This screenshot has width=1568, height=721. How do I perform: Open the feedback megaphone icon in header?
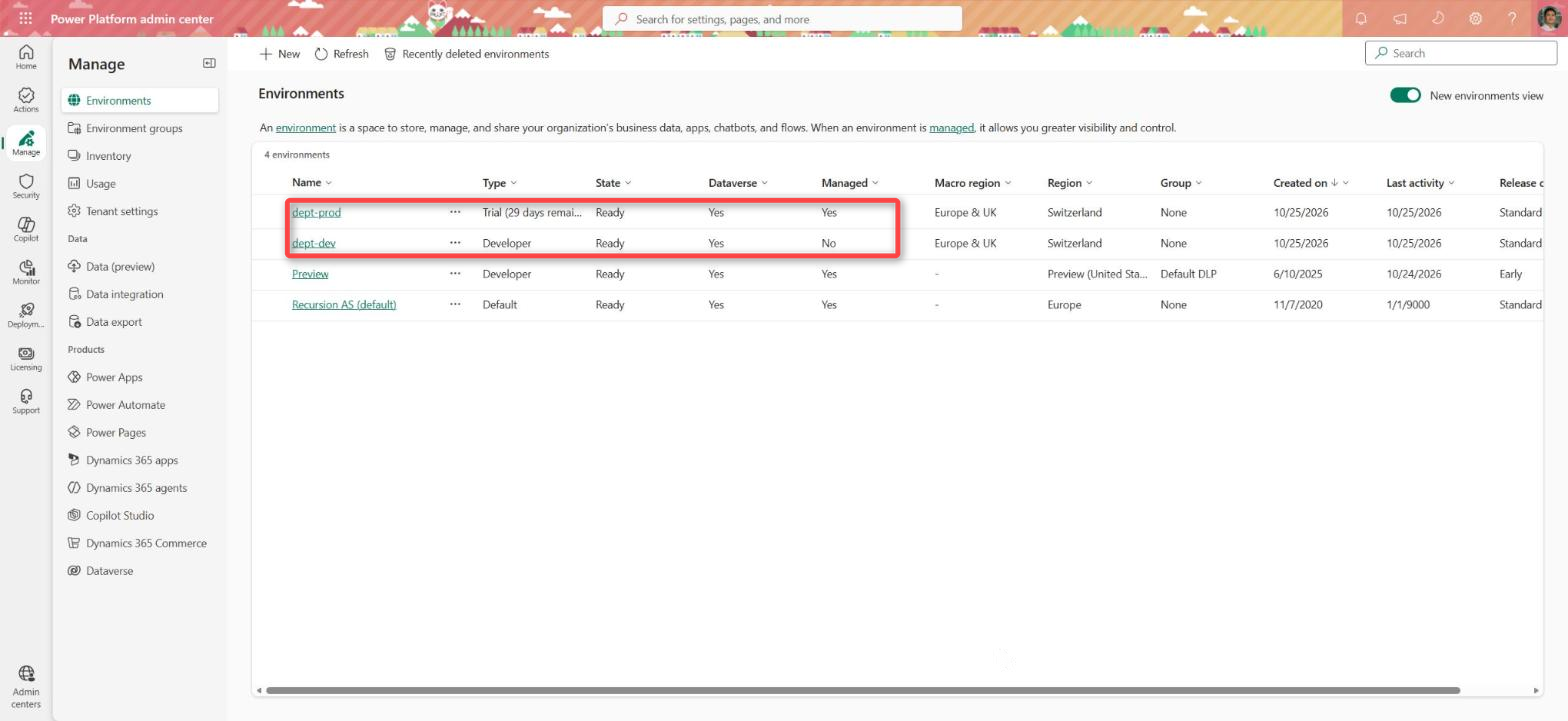[1399, 18]
